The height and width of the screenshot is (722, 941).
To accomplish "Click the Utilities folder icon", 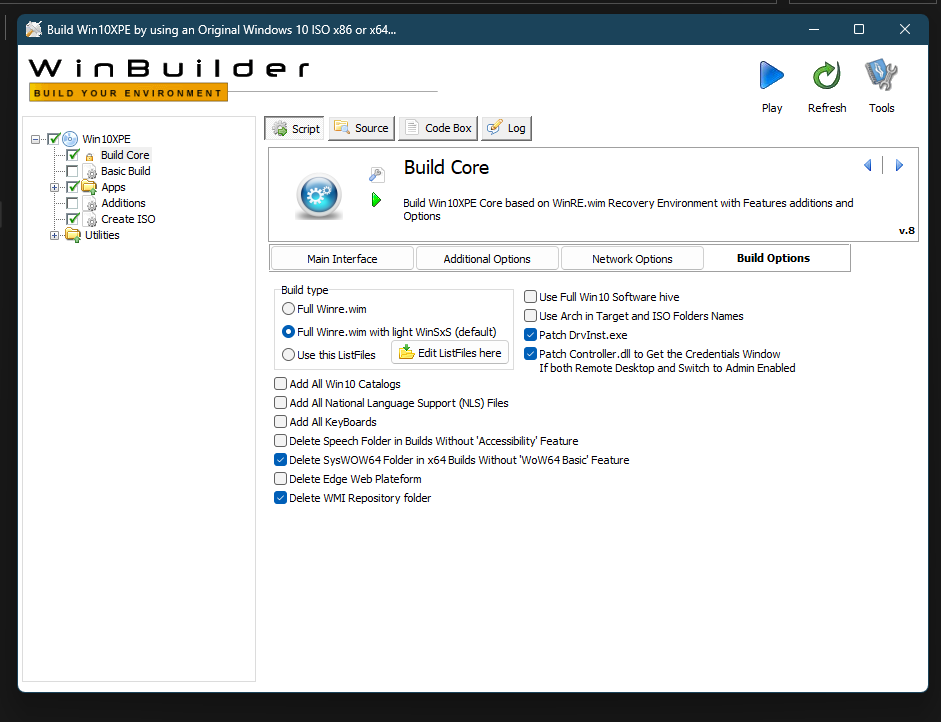I will click(73, 235).
